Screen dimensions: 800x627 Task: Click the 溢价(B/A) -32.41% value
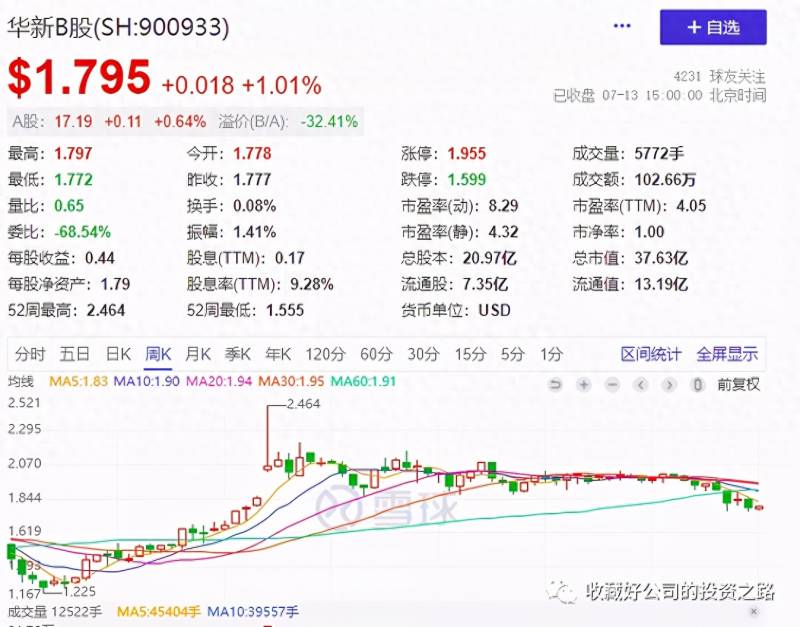(x=329, y=121)
